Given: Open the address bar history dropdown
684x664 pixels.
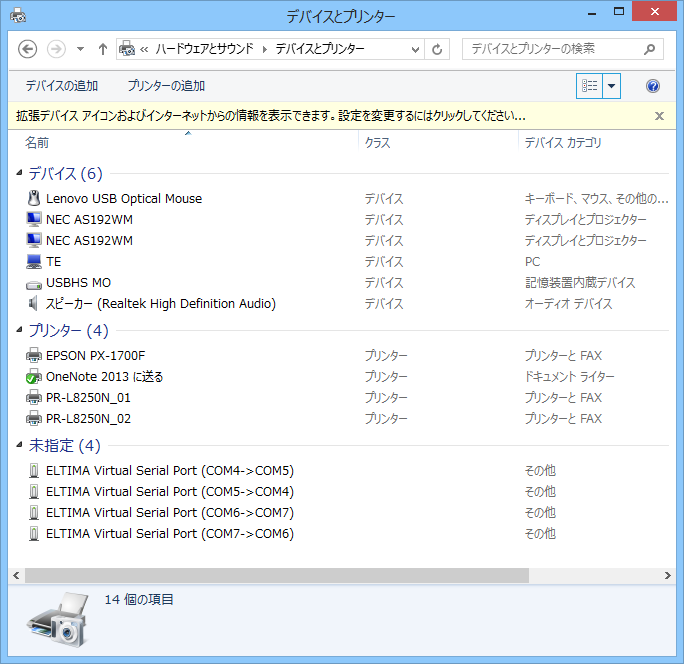Looking at the screenshot, I should 415,49.
